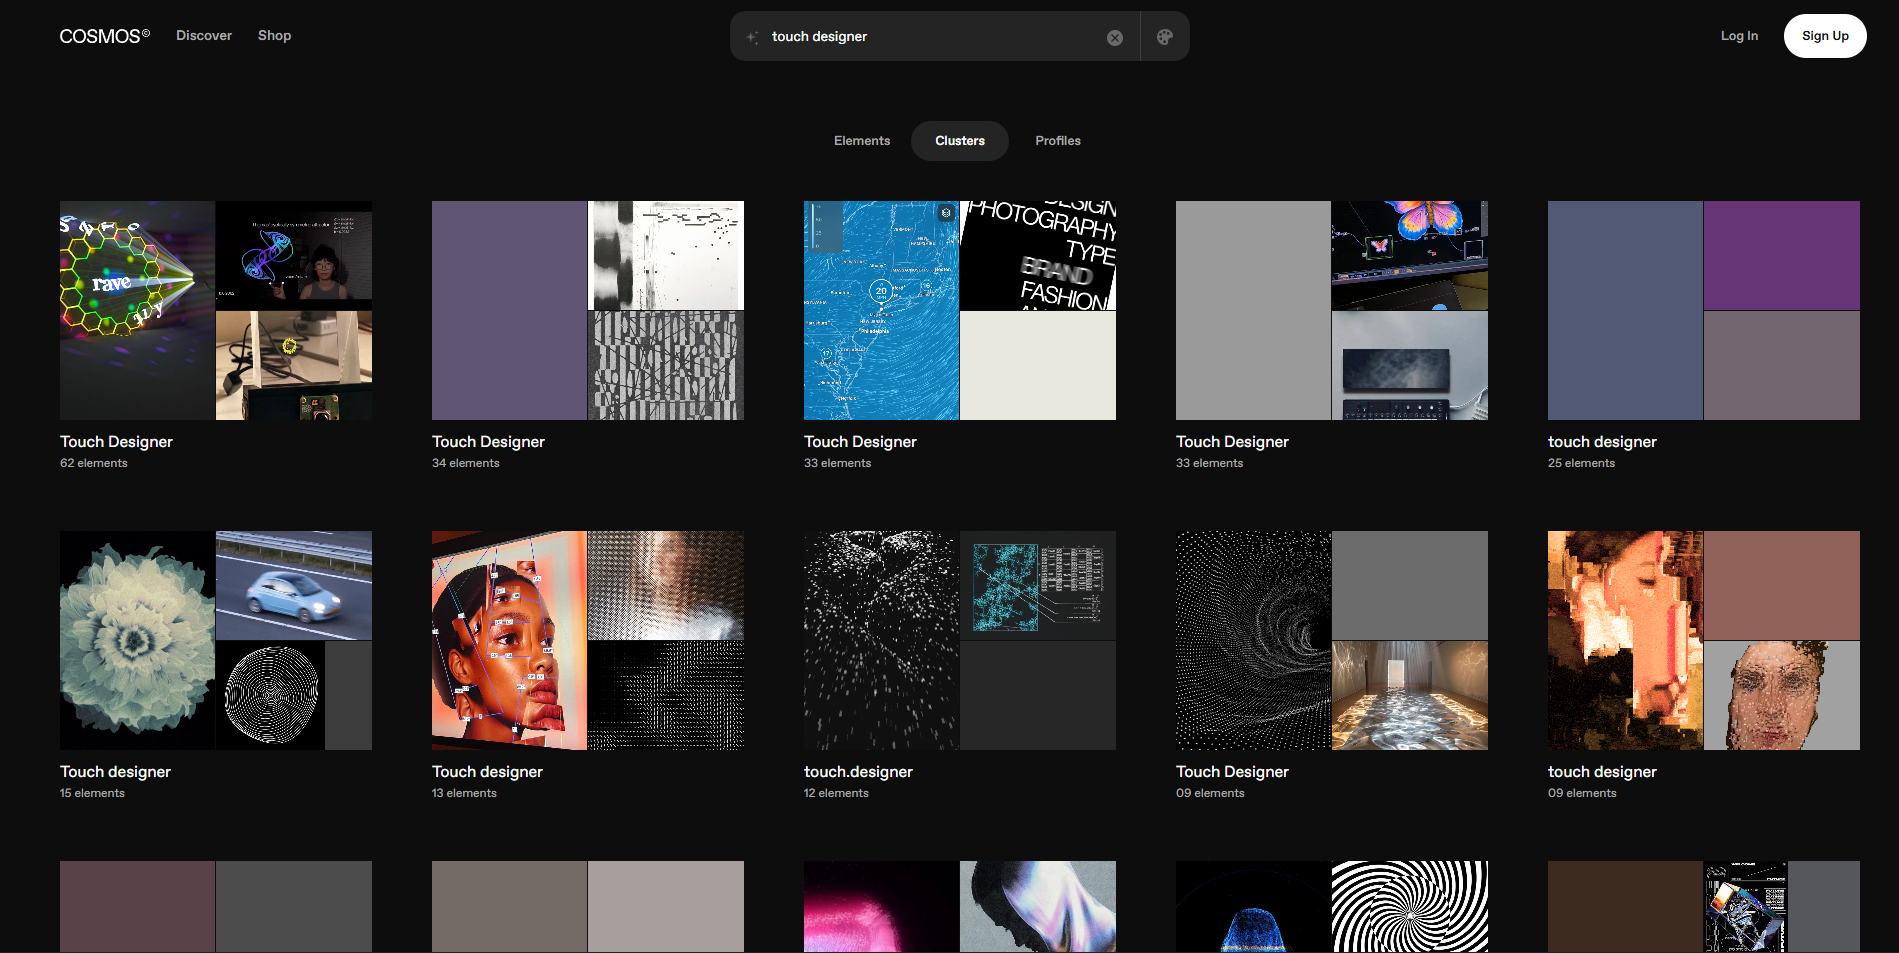Select the Clusters tab

click(x=959, y=141)
